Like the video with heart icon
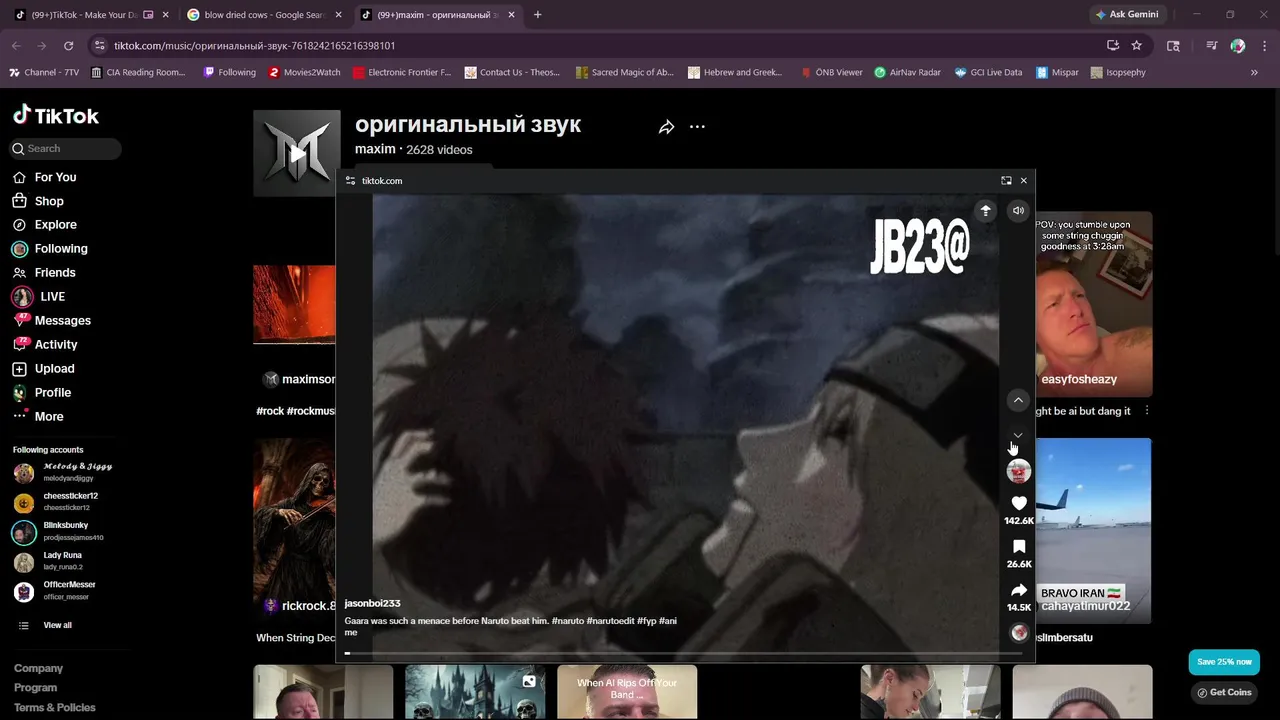The height and width of the screenshot is (720, 1280). coord(1019,503)
